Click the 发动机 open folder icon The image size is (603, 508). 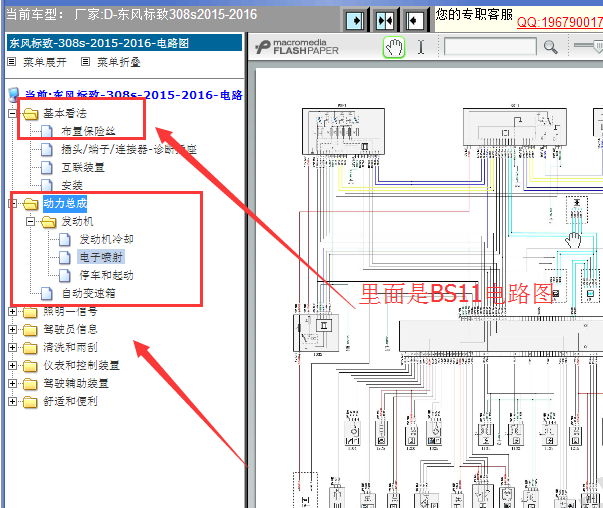pos(48,222)
